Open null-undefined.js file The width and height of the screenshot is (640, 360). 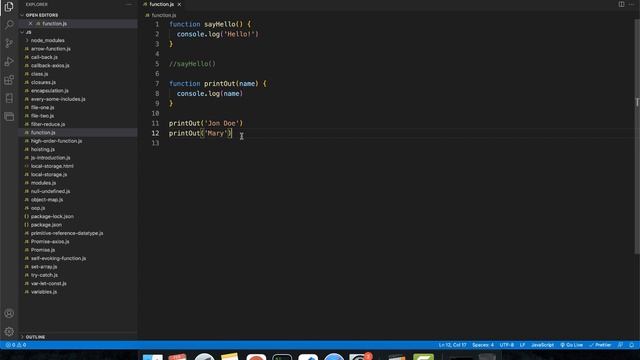pyautogui.click(x=50, y=191)
